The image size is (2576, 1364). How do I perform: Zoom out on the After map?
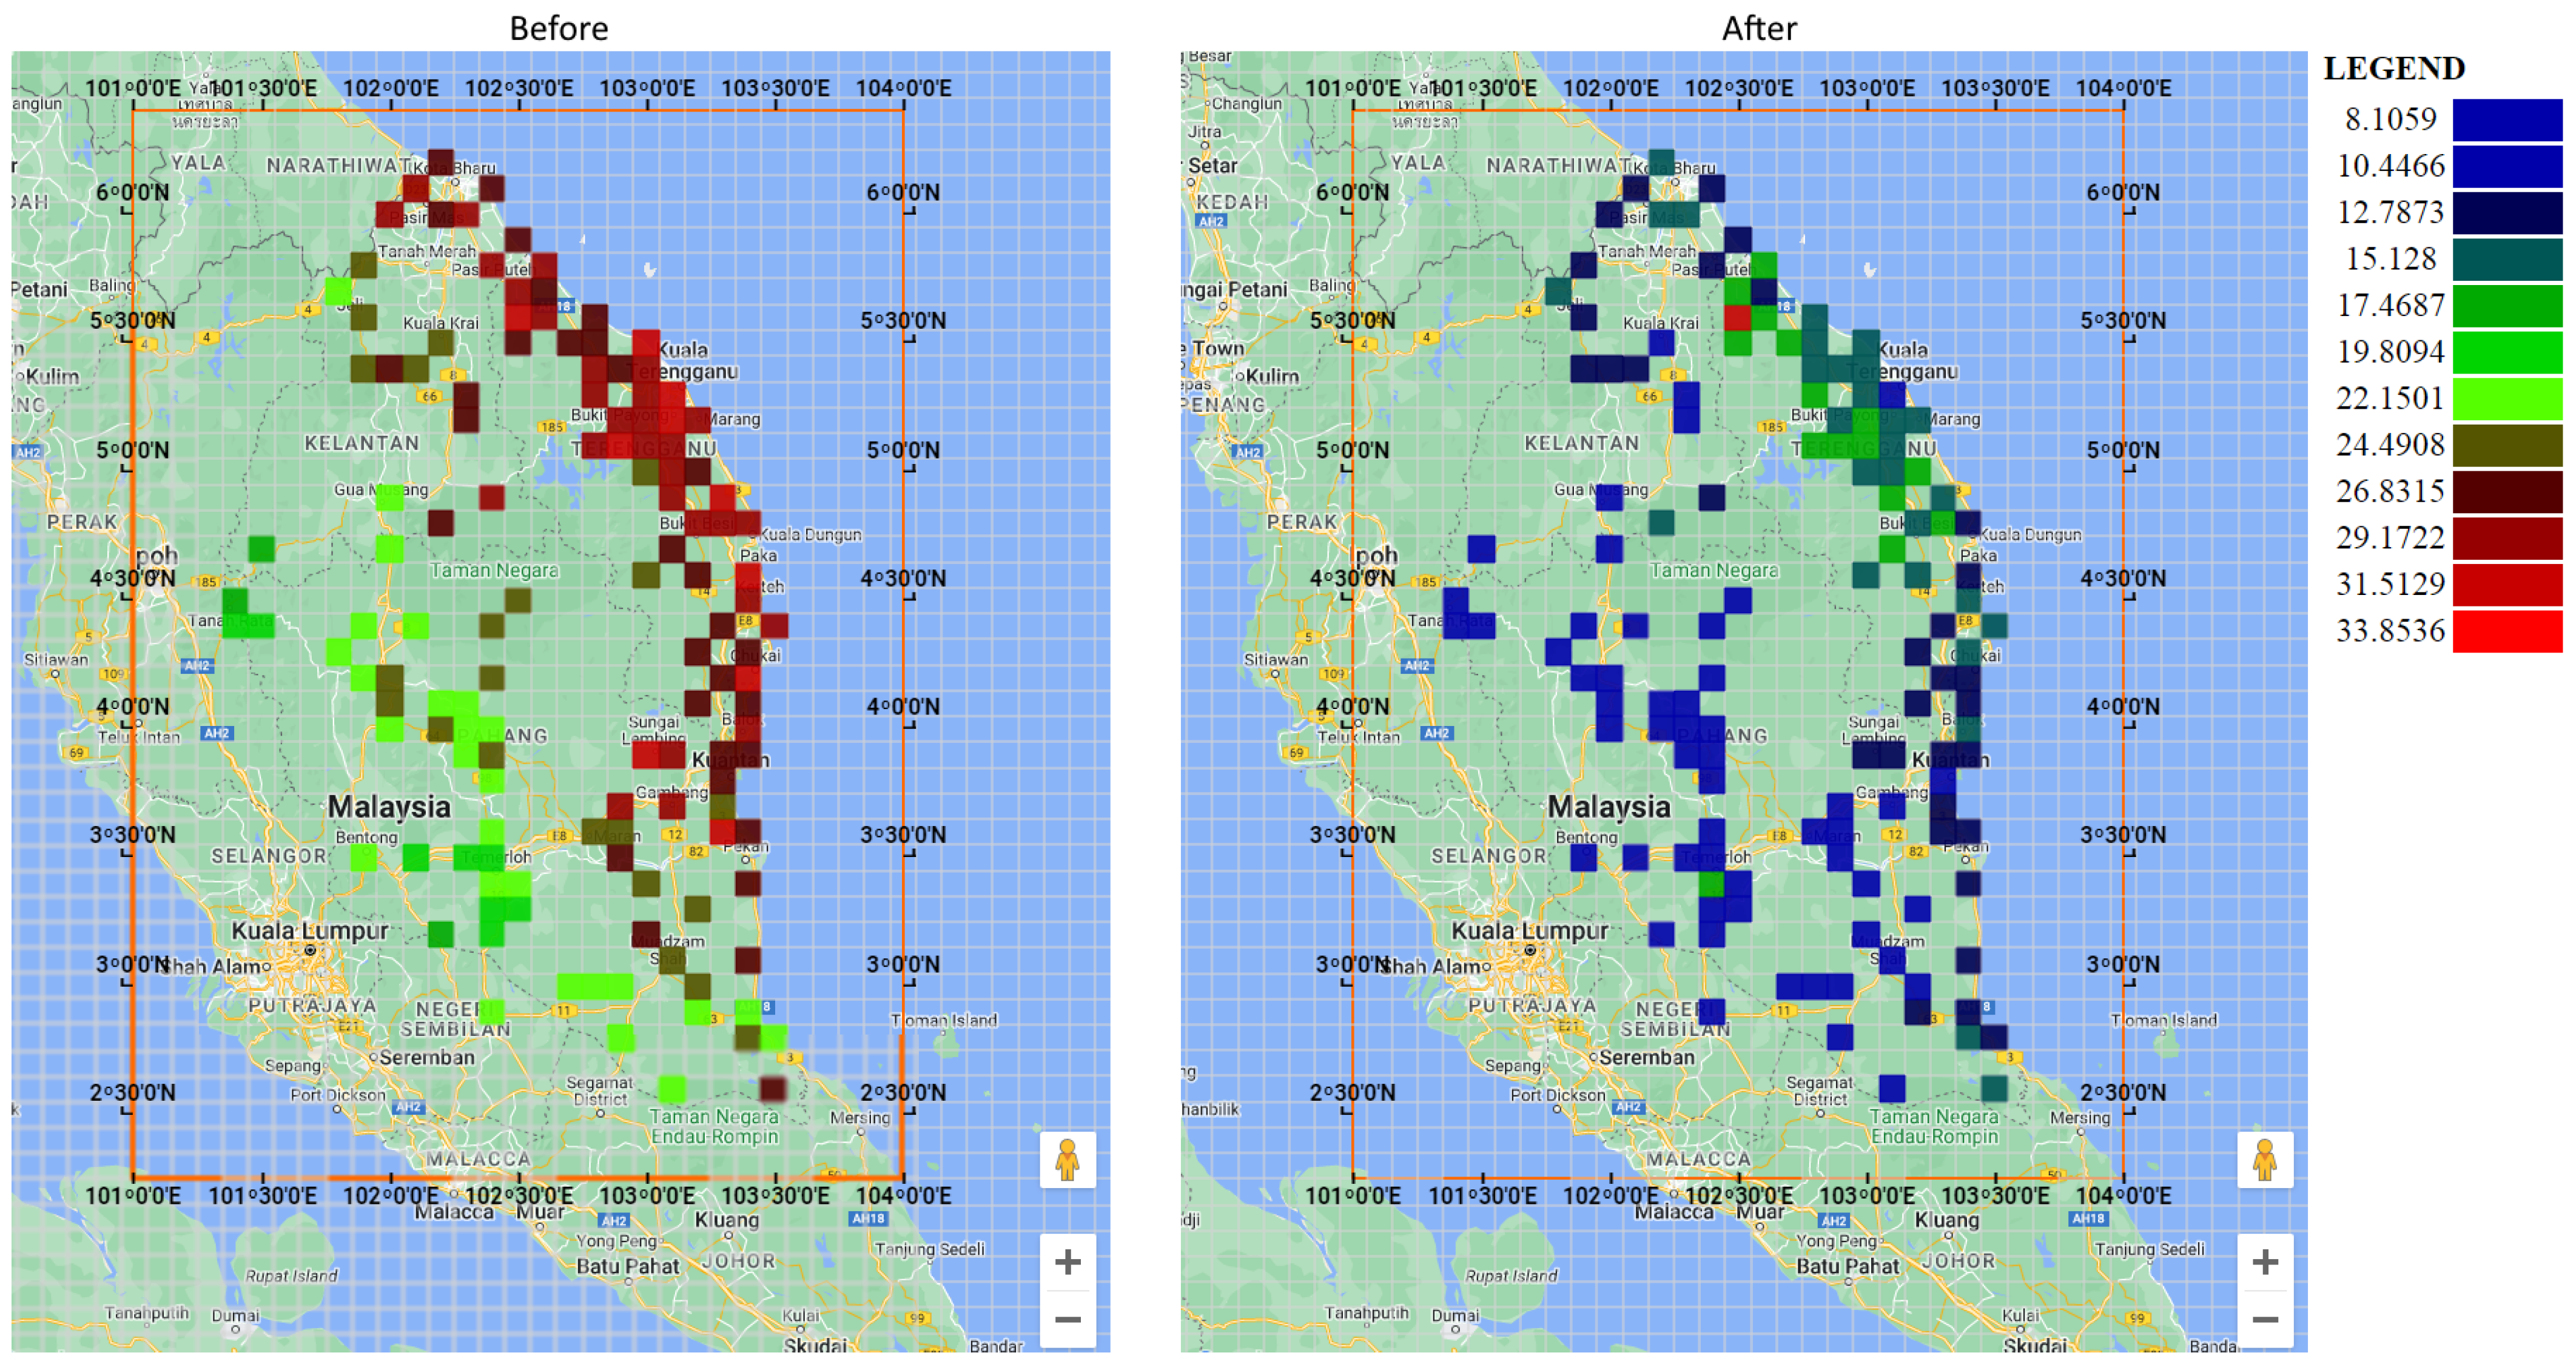click(2265, 1319)
